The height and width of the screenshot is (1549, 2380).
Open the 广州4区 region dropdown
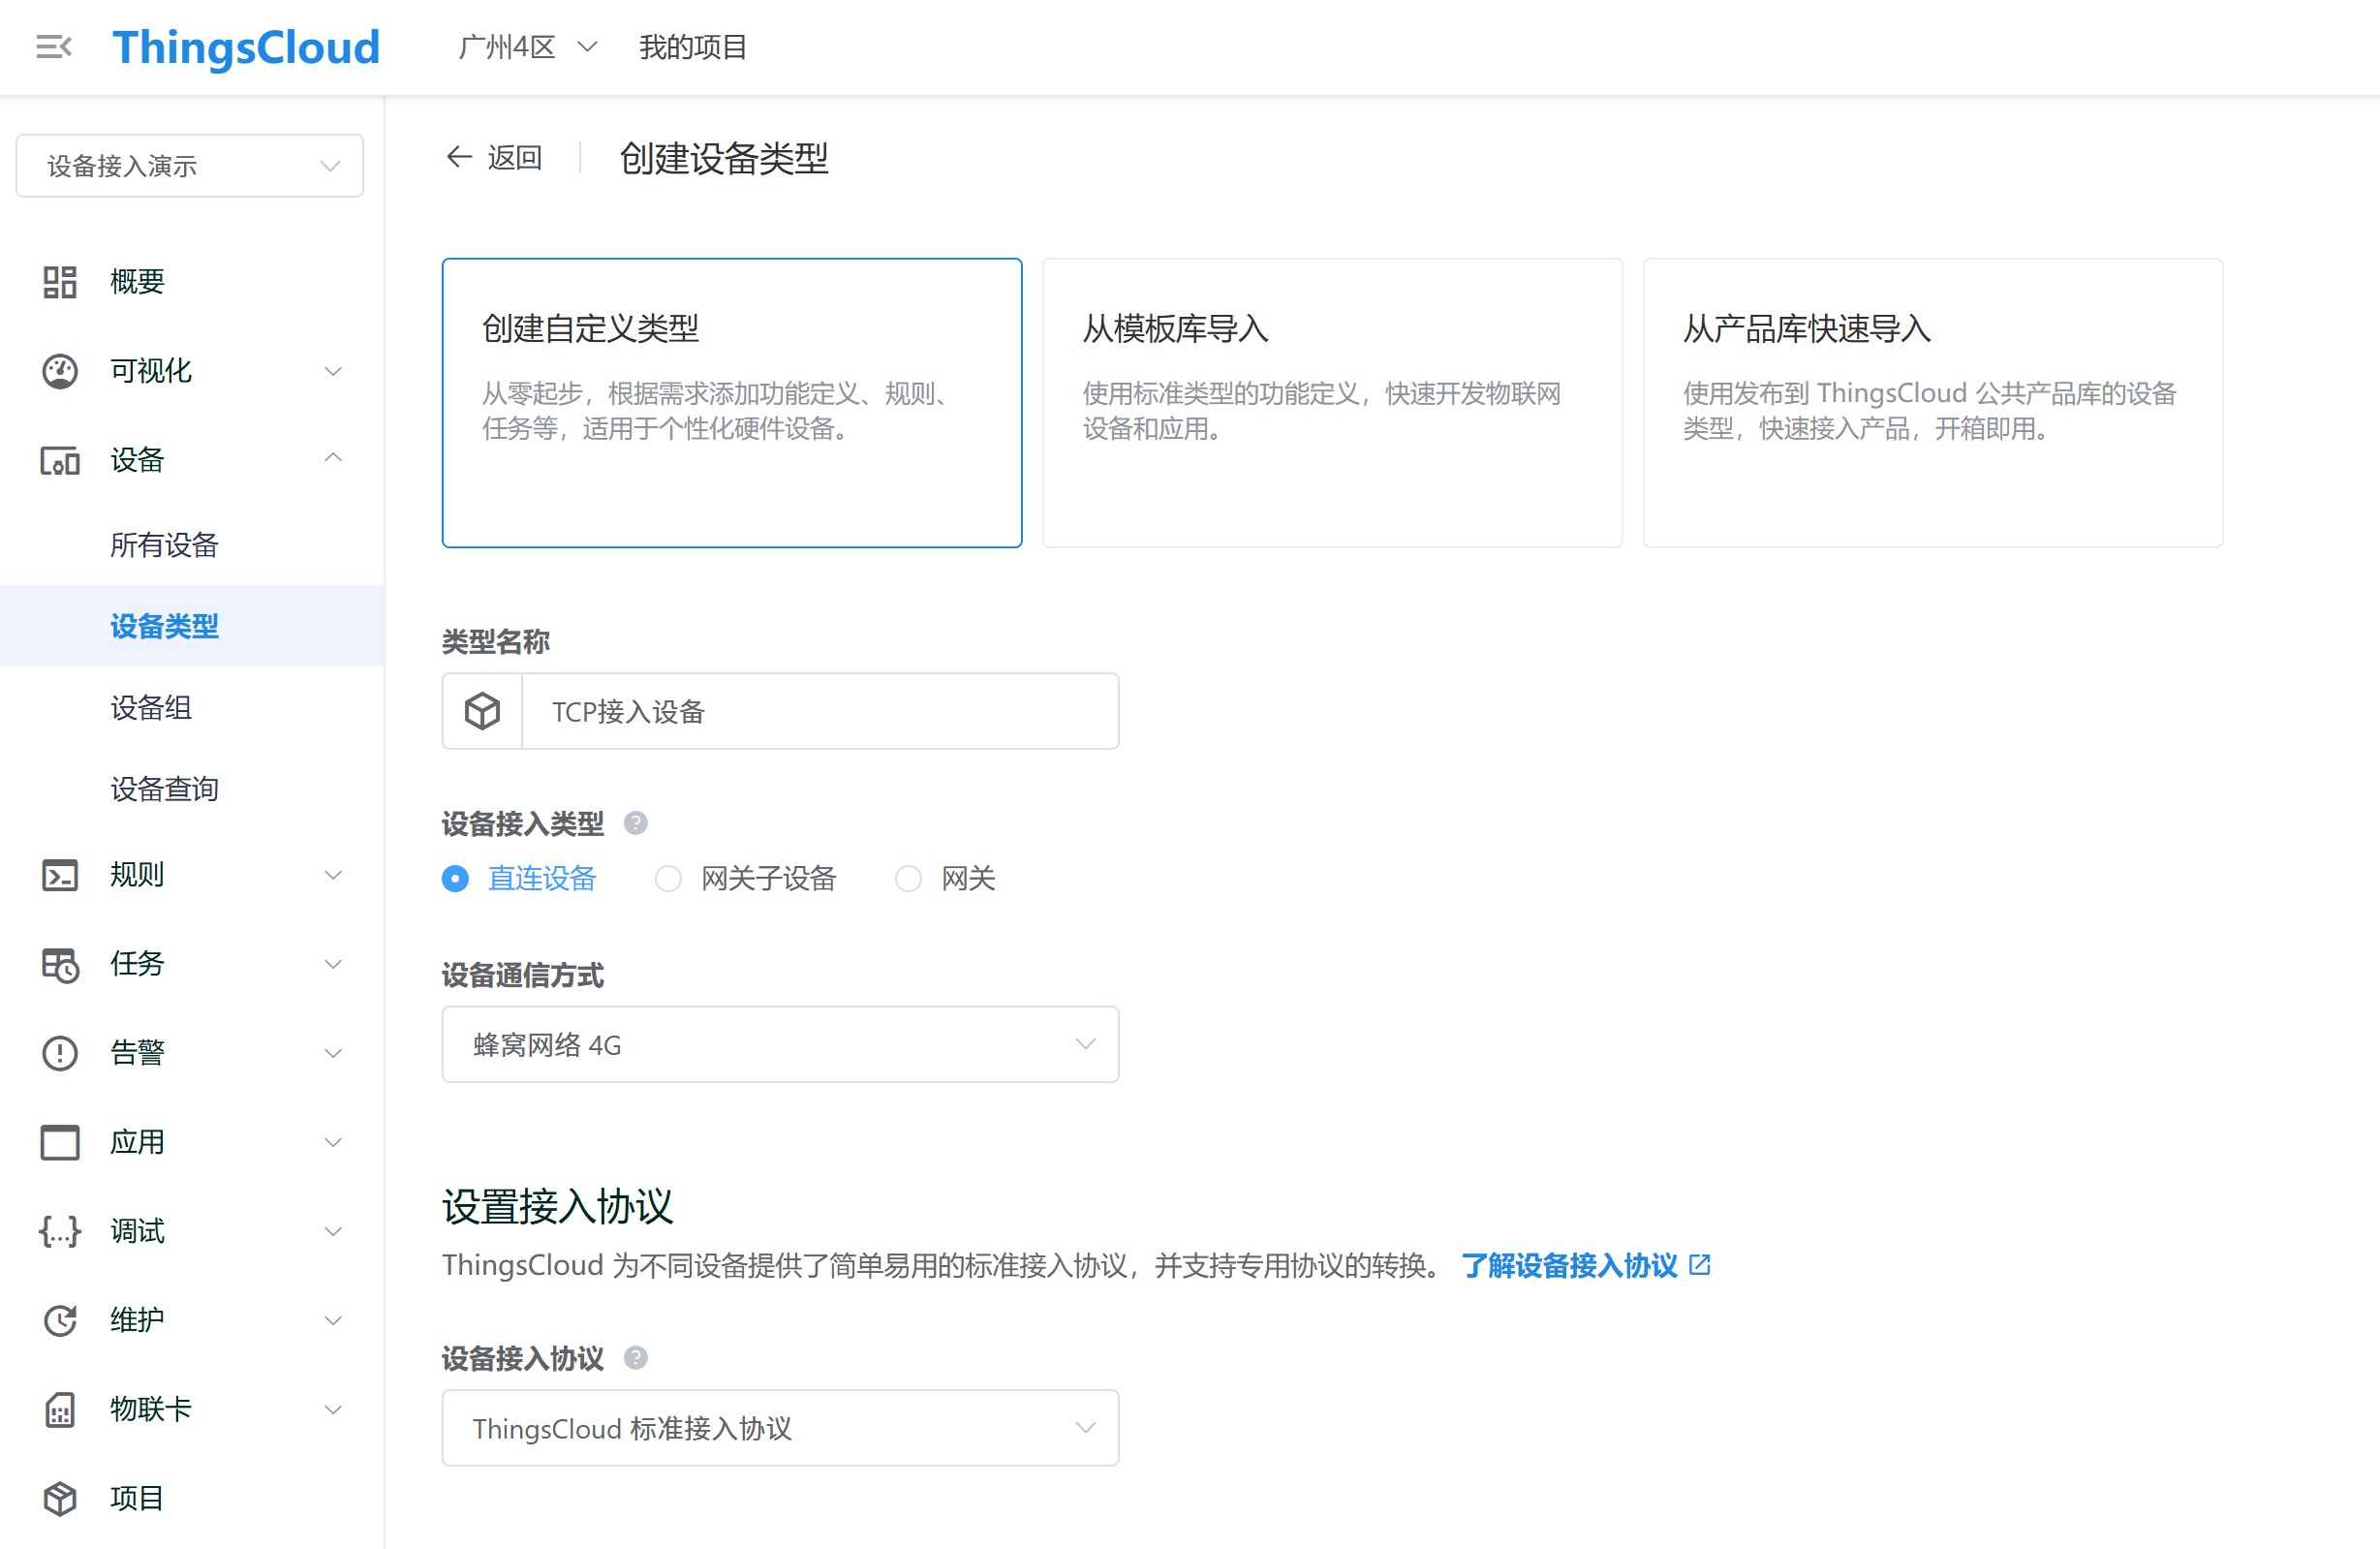527,47
